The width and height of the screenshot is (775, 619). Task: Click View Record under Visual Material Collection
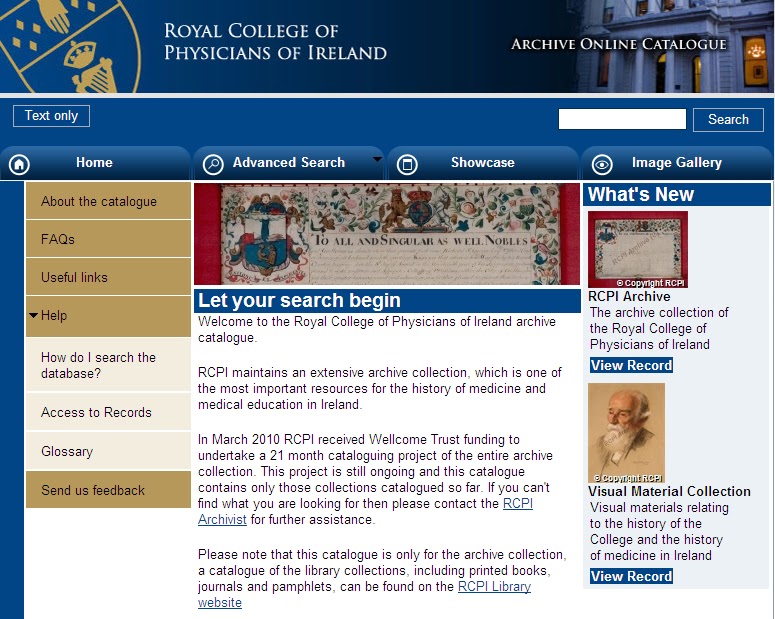click(631, 576)
